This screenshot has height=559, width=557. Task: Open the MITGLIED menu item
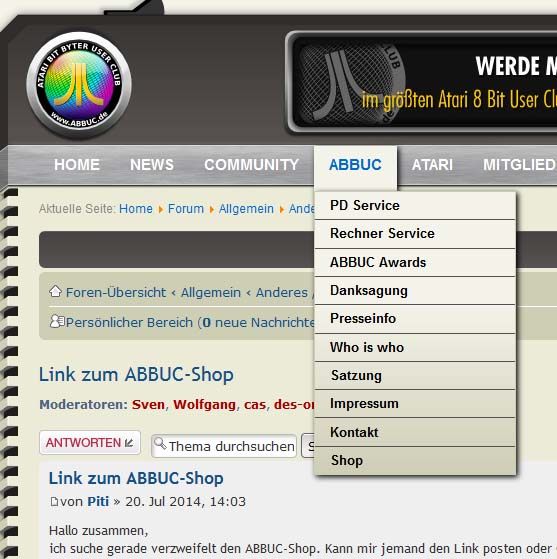click(520, 165)
